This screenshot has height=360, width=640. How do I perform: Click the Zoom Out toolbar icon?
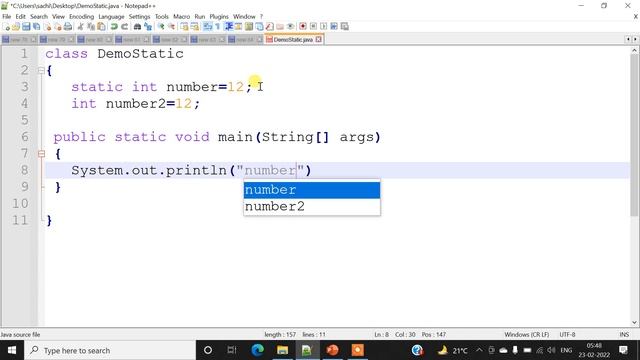click(171, 27)
